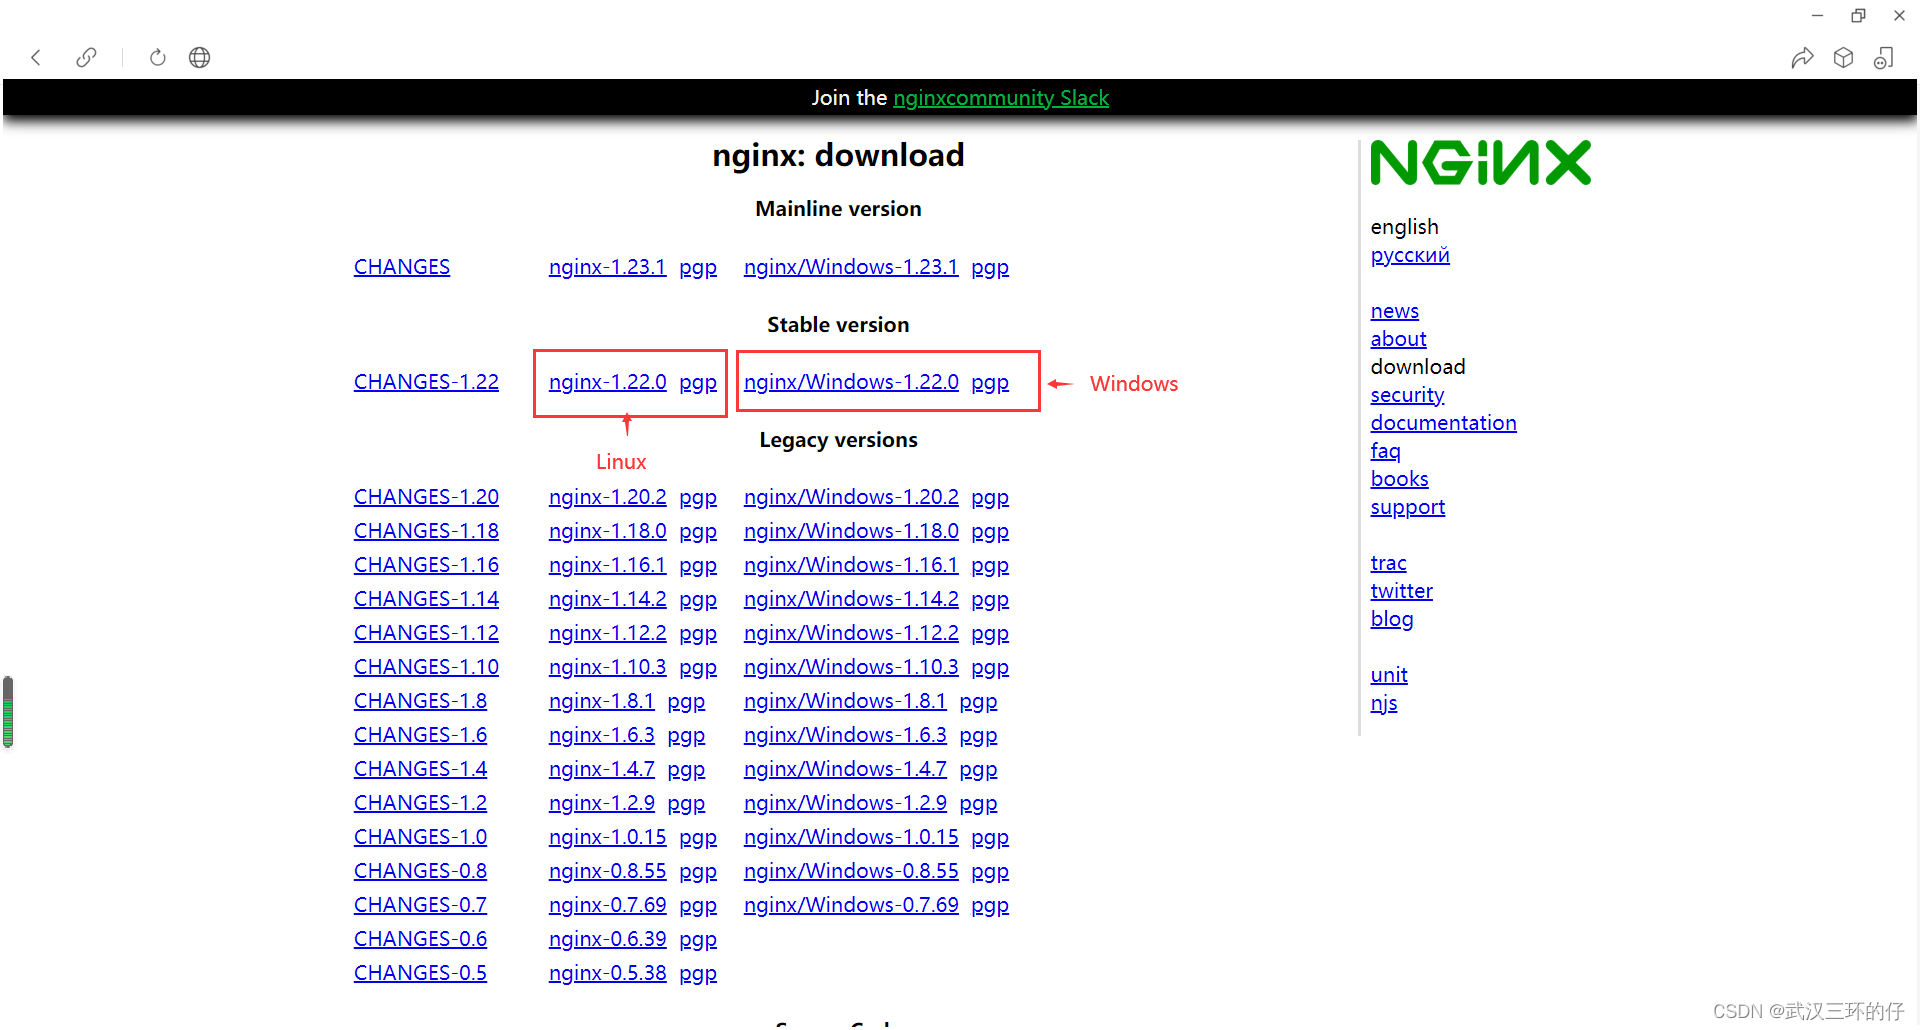Viewport: 1920px width, 1030px height.
Task: Download nginx/Windows-1.22.0 stable
Action: point(851,382)
